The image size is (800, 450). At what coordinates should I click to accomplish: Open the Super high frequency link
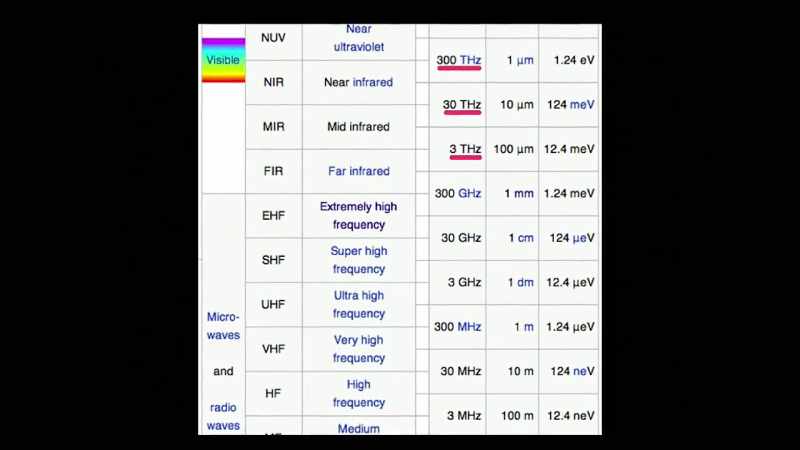[x=359, y=260]
